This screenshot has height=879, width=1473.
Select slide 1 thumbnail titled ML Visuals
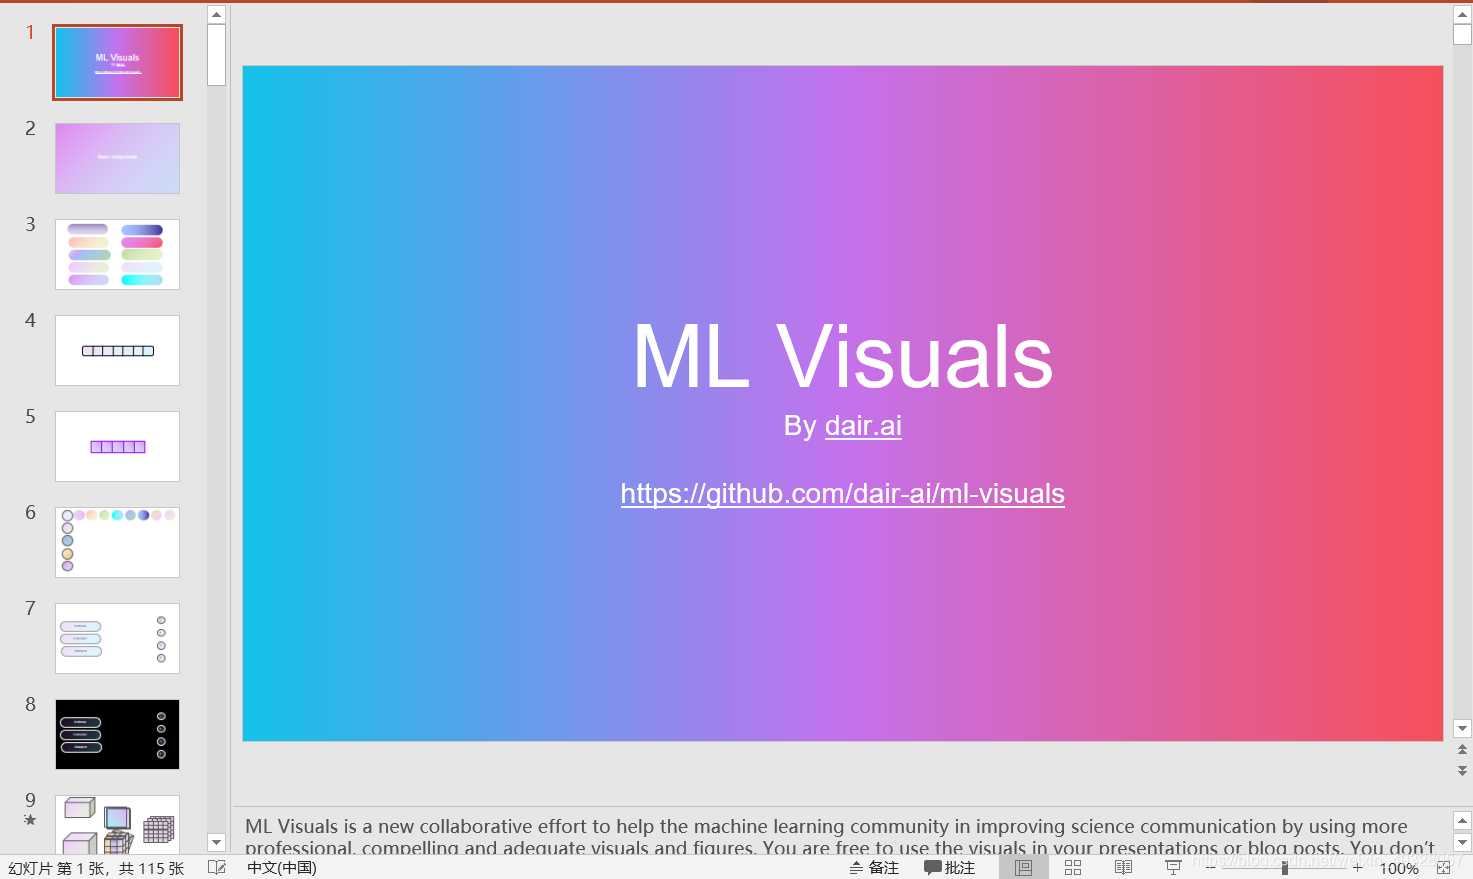[x=117, y=62]
